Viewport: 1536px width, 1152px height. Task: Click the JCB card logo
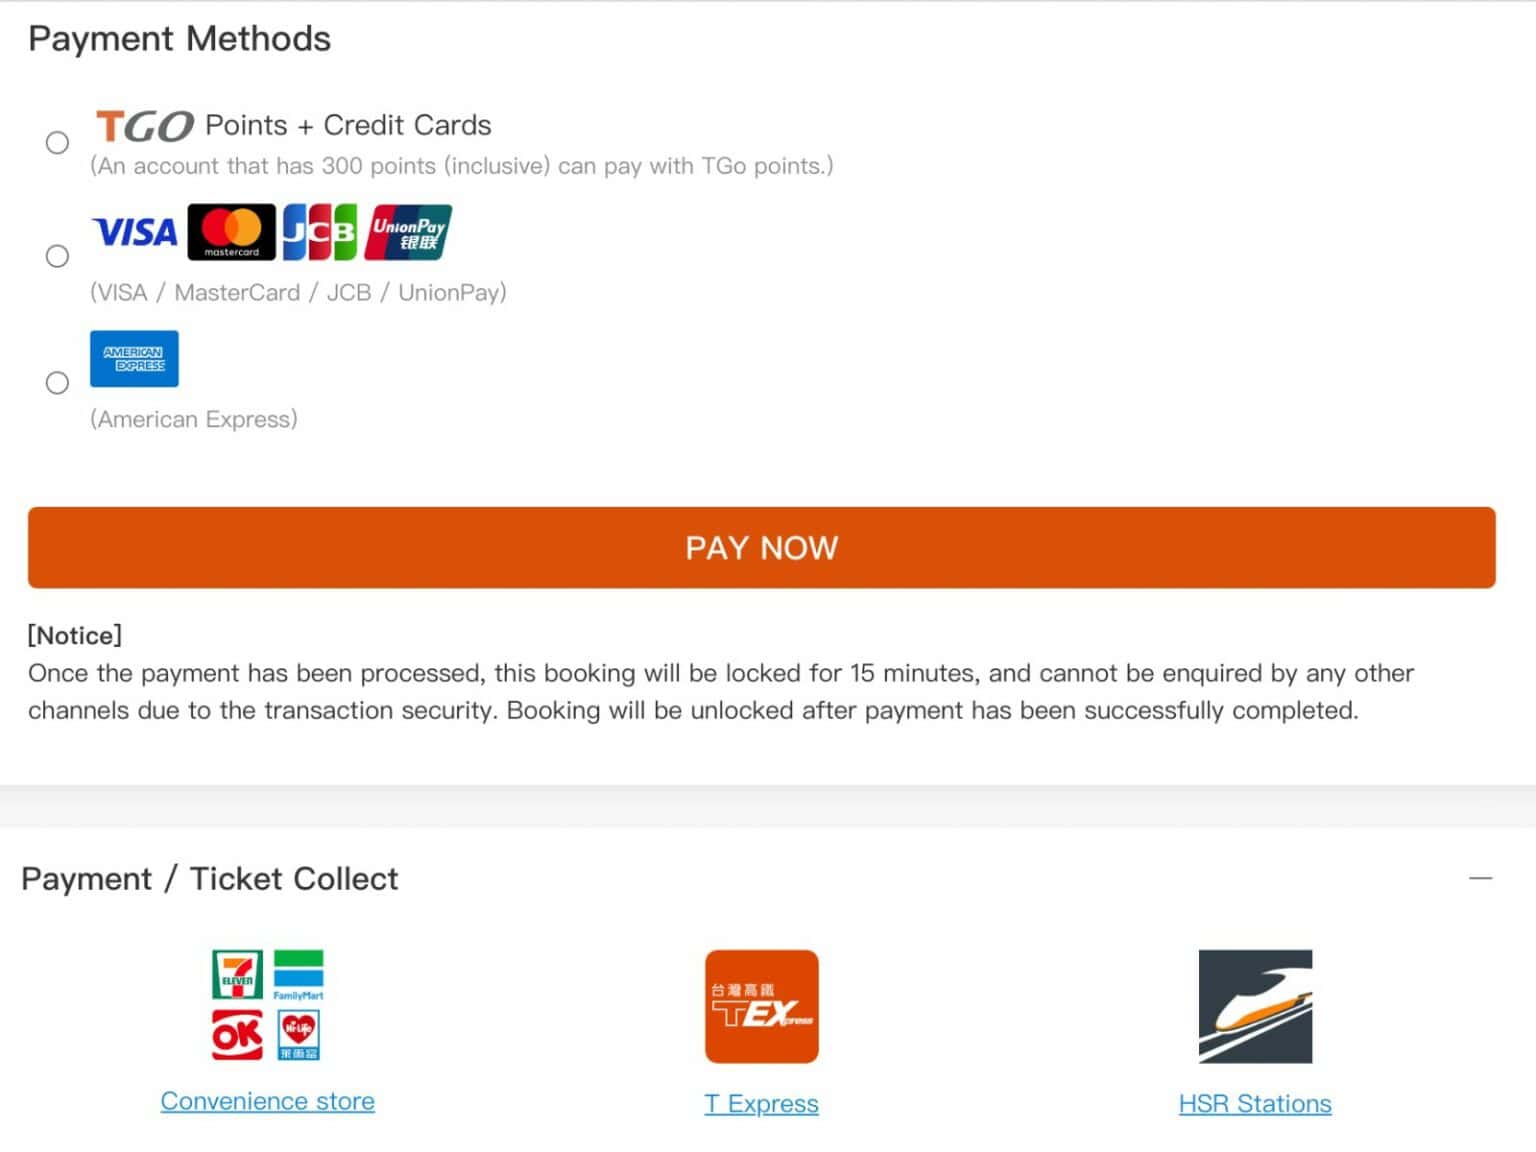click(320, 232)
